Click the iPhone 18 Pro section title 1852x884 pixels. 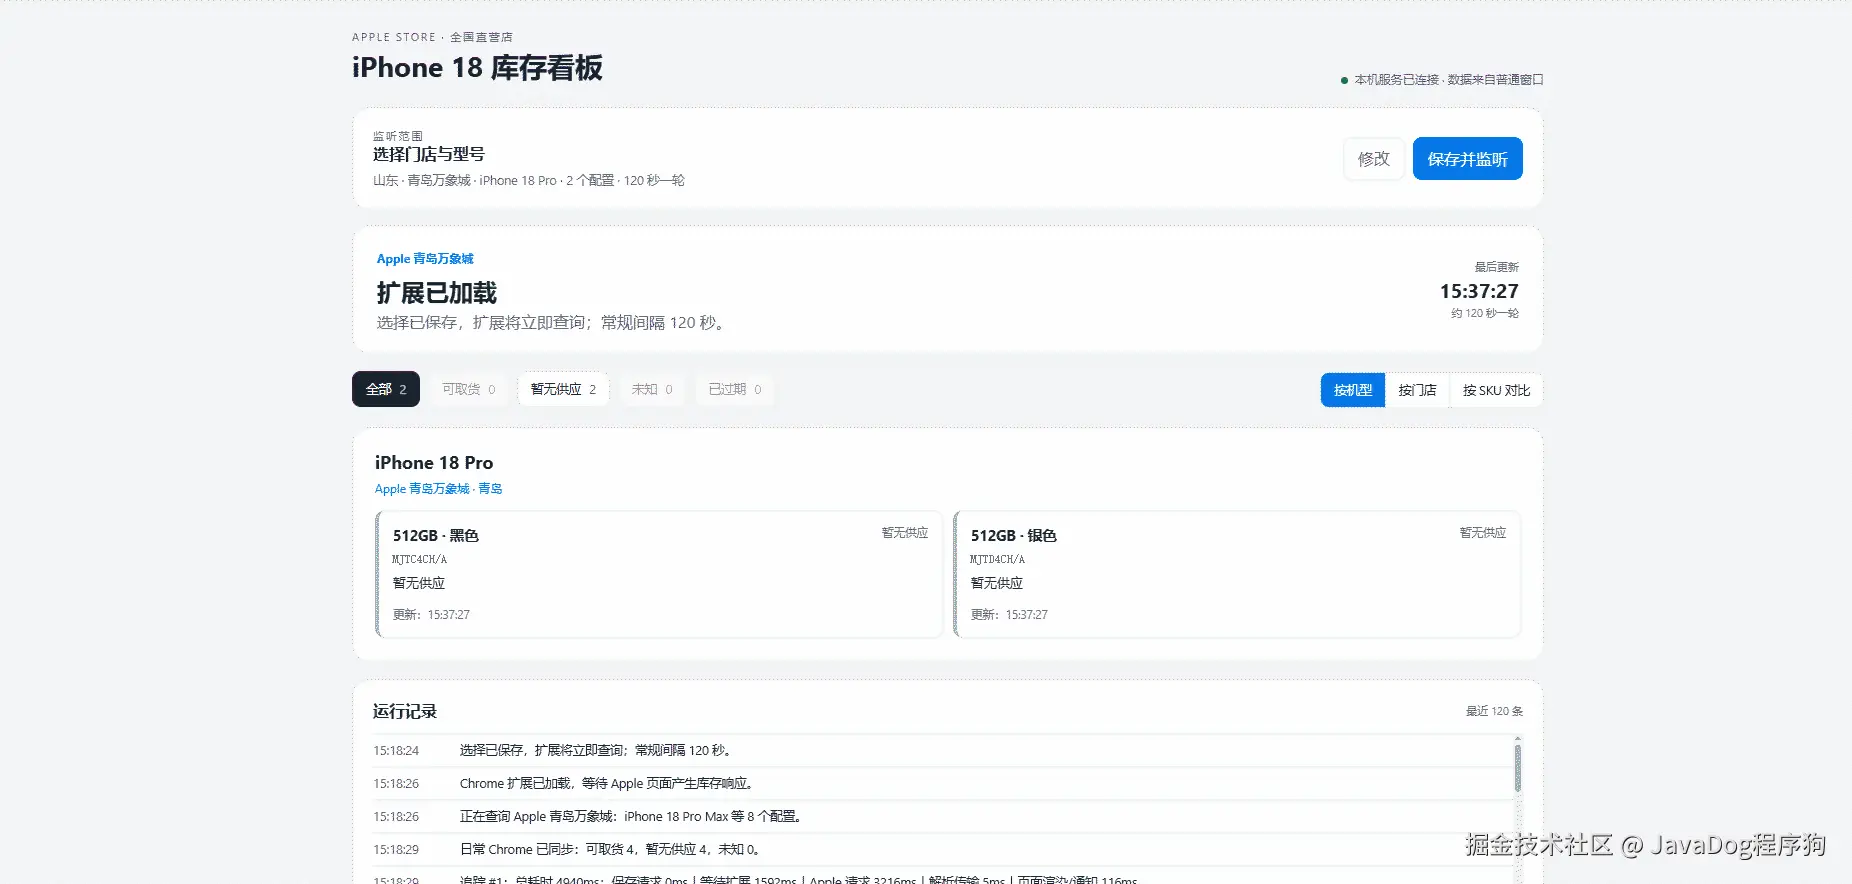[x=434, y=463]
